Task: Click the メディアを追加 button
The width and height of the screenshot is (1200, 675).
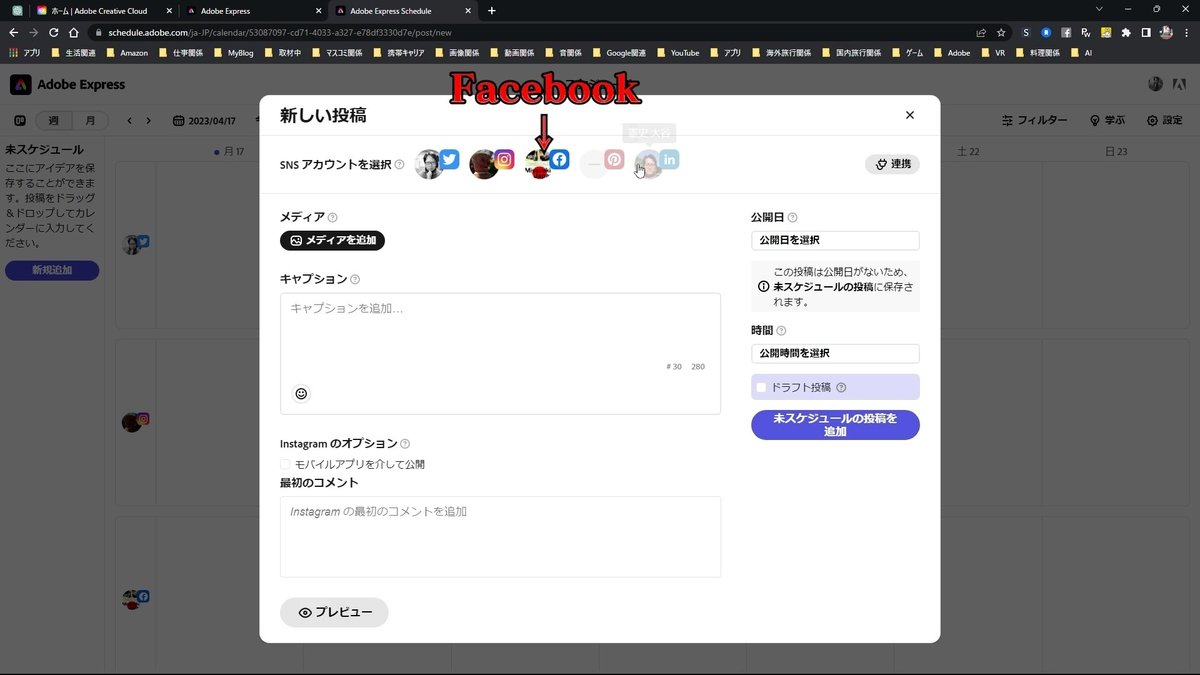Action: (332, 241)
